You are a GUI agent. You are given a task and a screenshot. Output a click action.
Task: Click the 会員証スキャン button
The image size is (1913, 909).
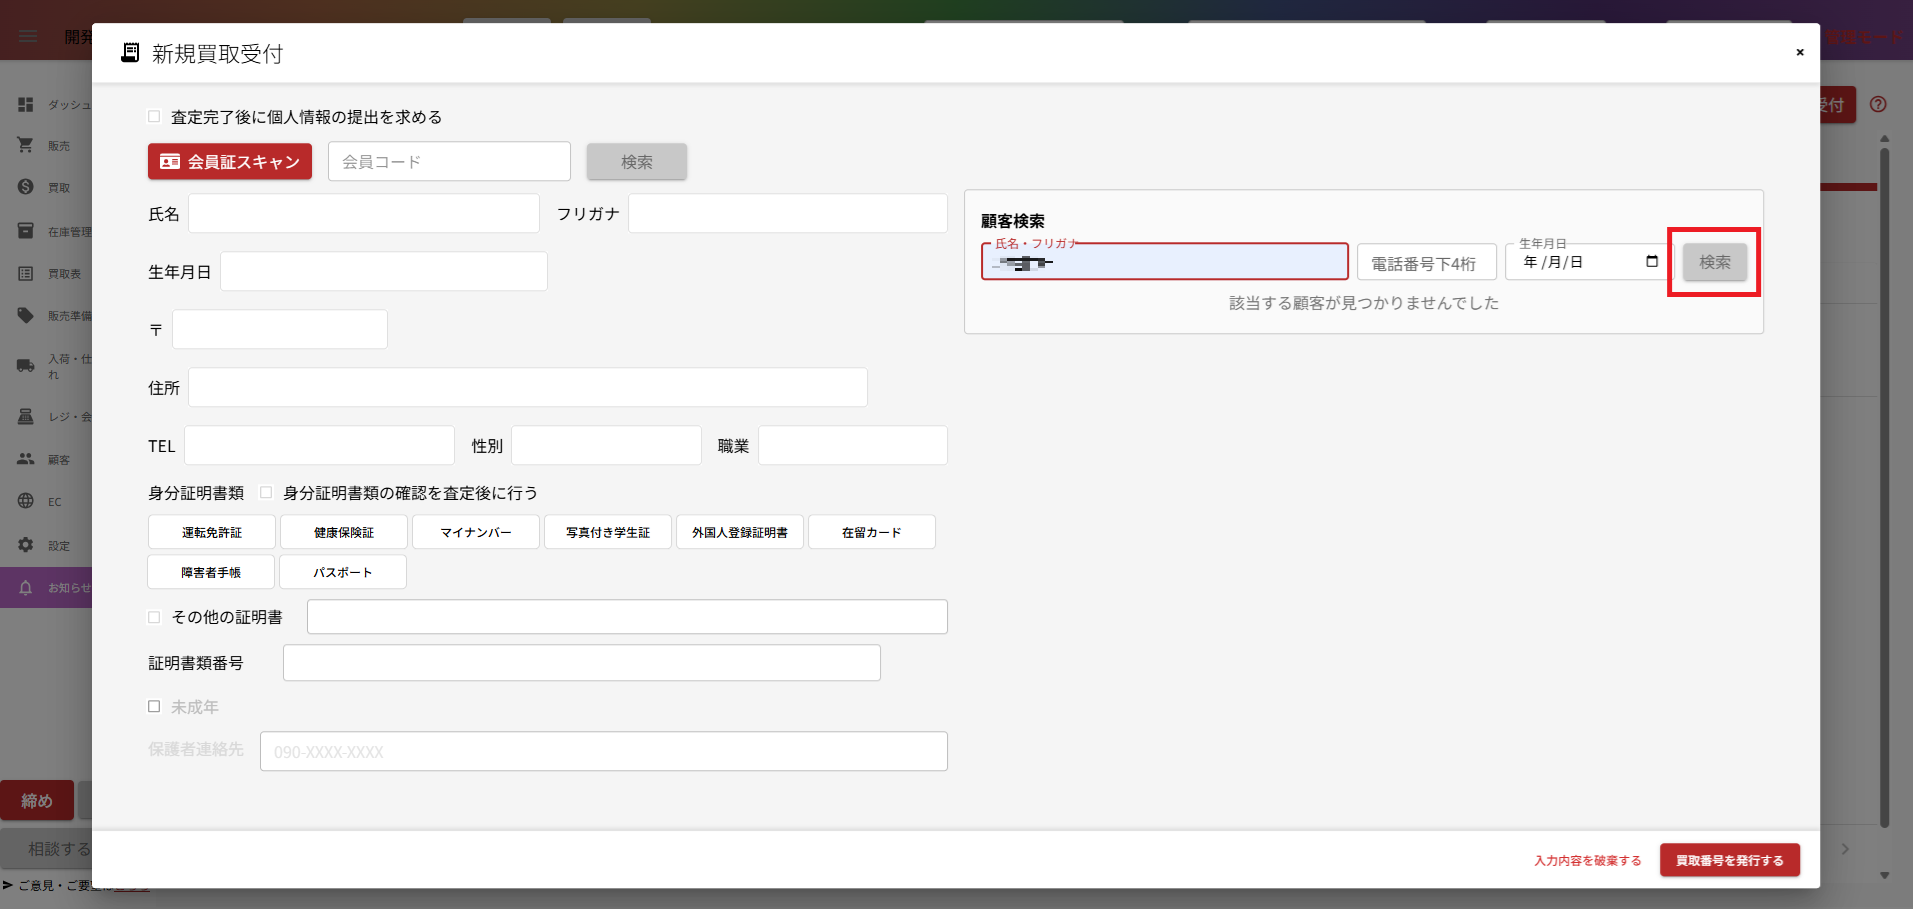[230, 161]
